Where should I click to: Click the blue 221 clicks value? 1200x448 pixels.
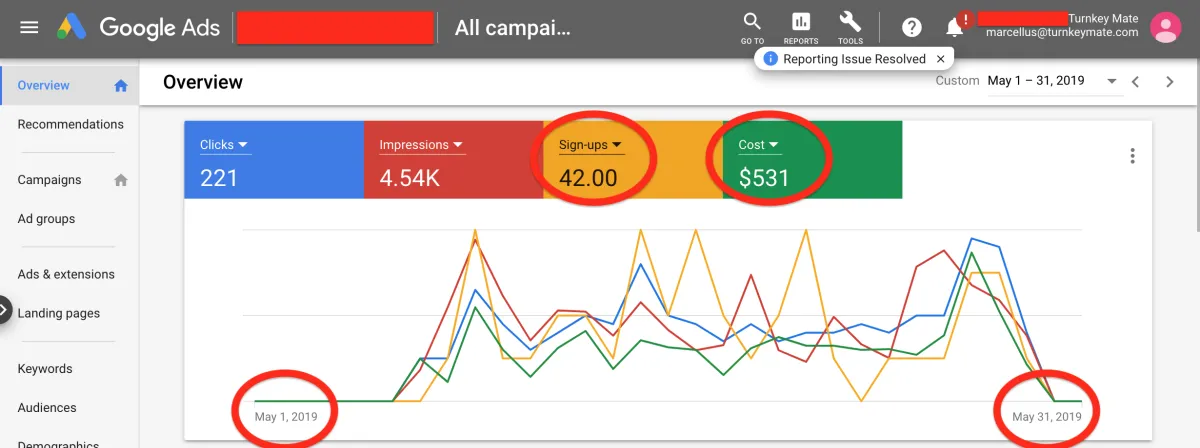[217, 178]
